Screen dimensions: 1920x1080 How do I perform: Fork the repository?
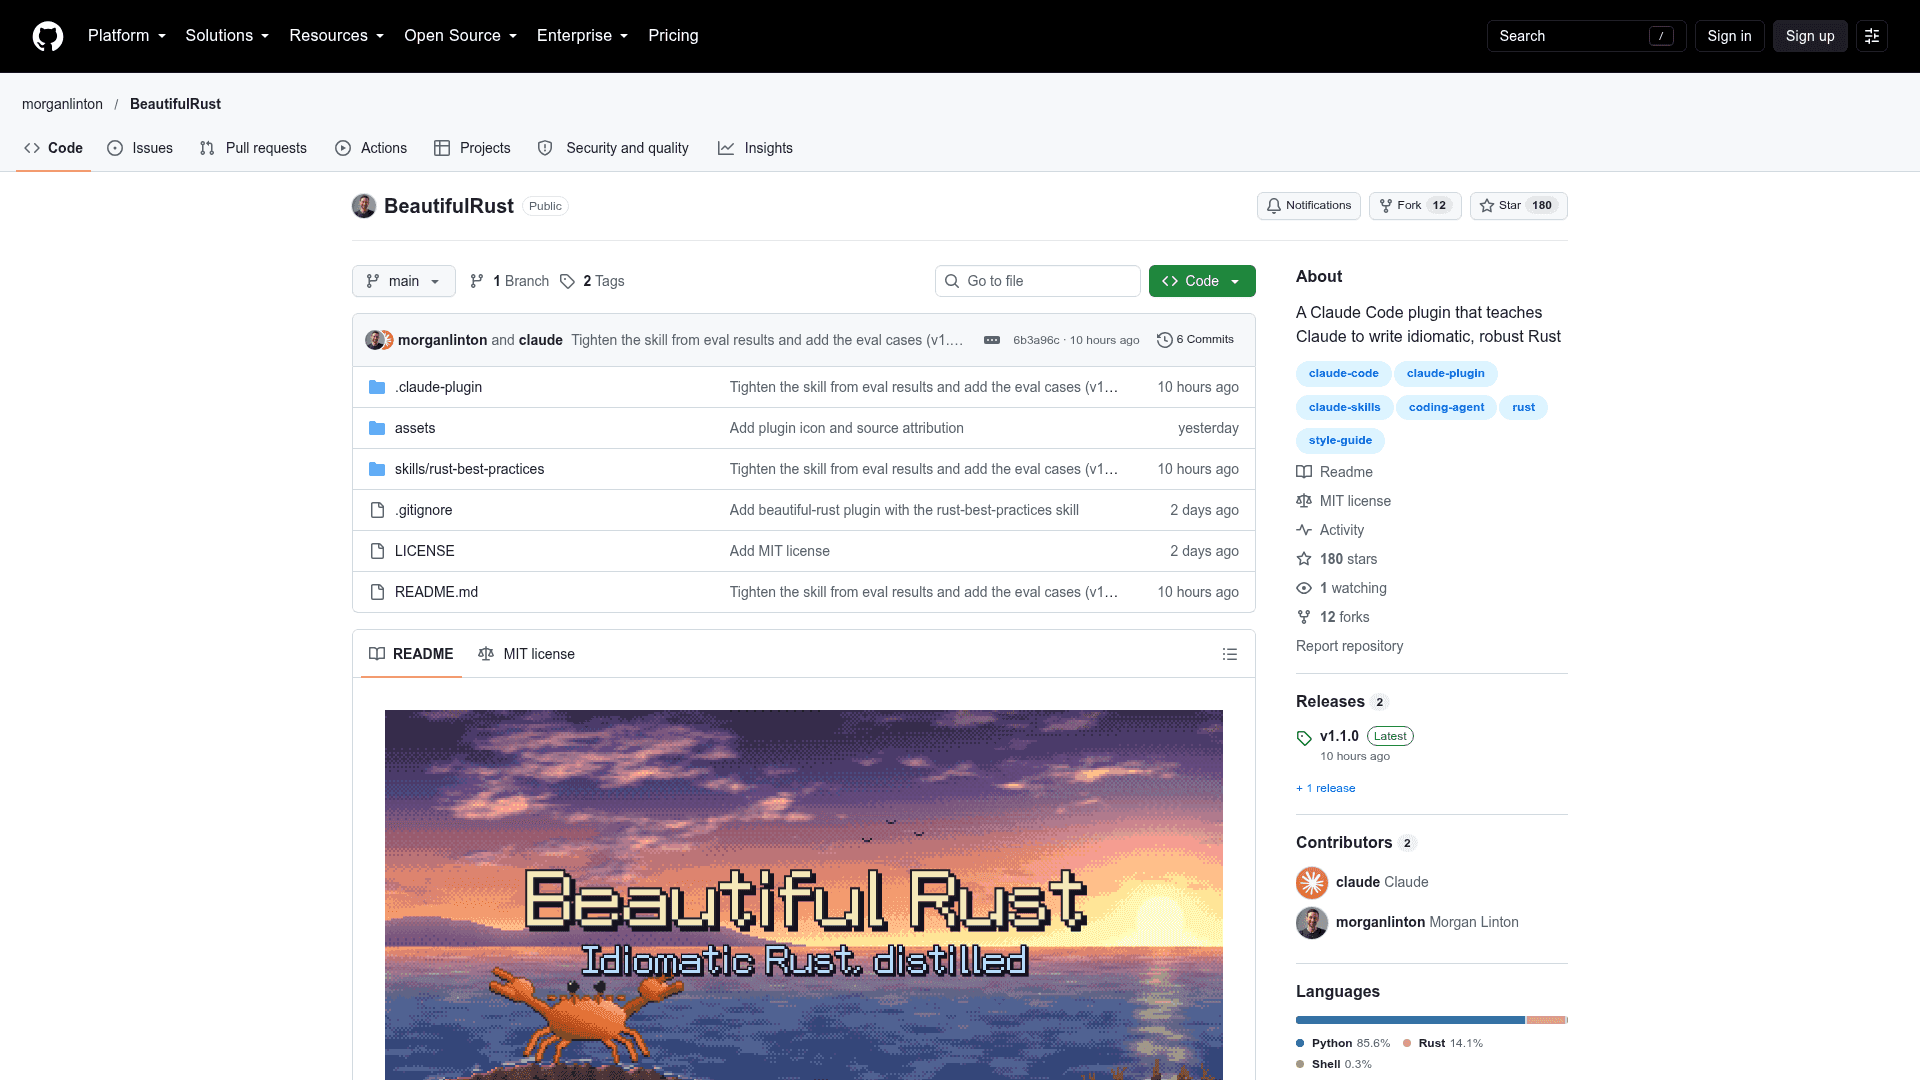[x=1415, y=206]
